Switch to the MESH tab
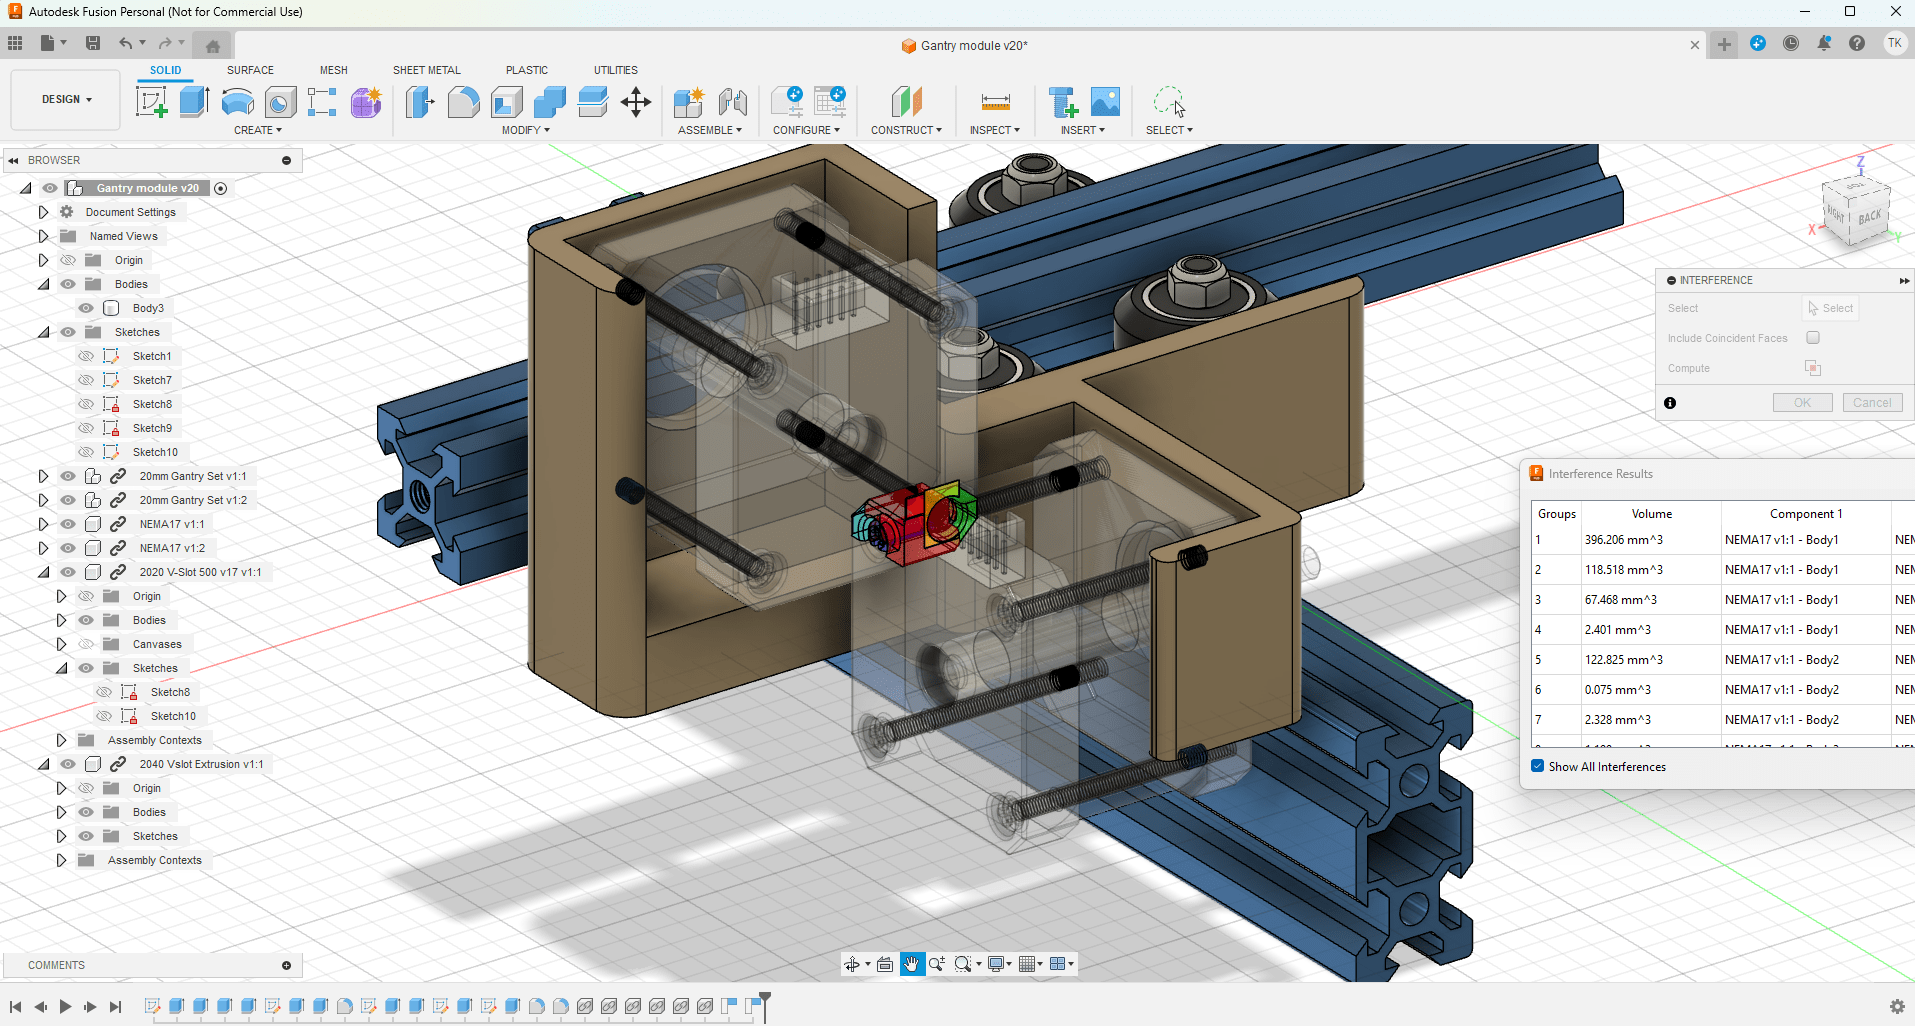The image size is (1915, 1026). (334, 70)
